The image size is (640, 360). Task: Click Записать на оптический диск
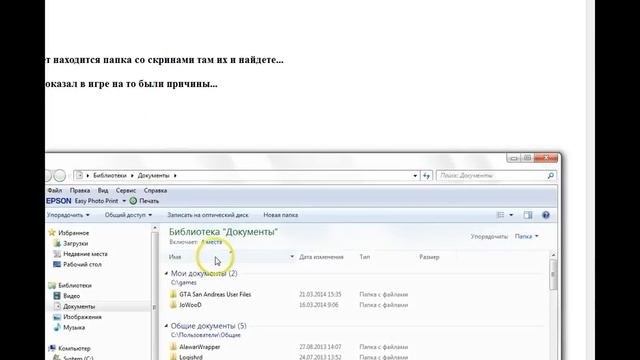click(x=208, y=215)
